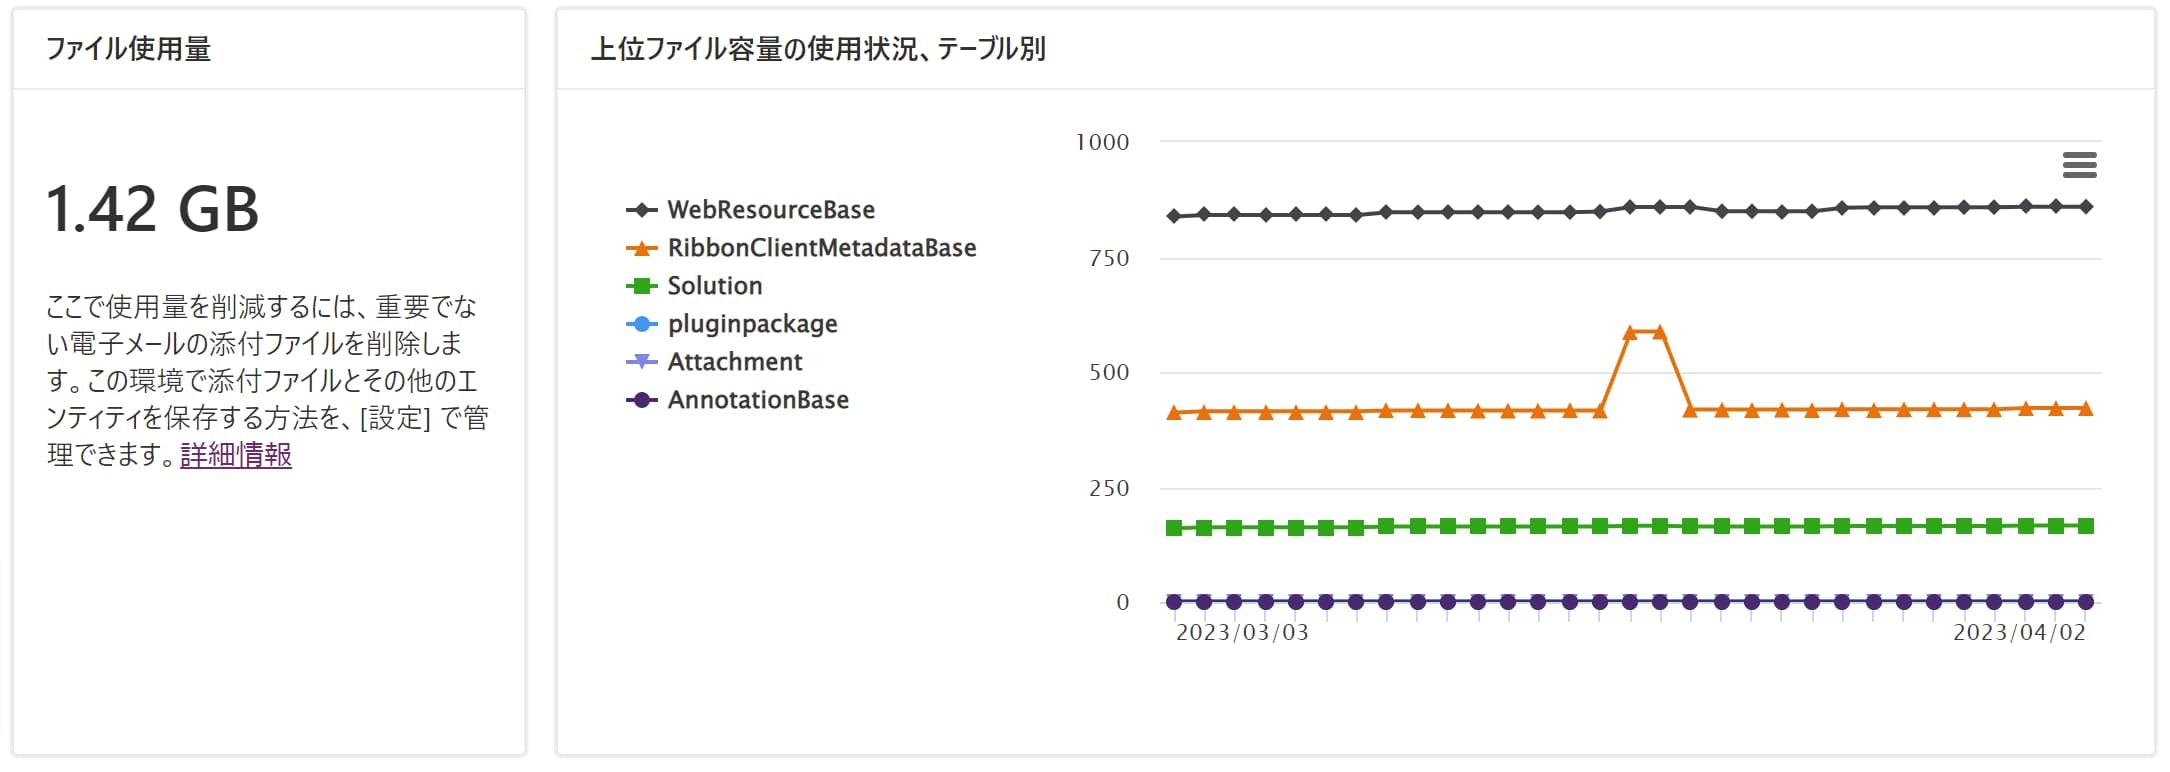Click the pluginpackage circle legend marker
Viewport: 2170px width, 772px height.
point(640,324)
